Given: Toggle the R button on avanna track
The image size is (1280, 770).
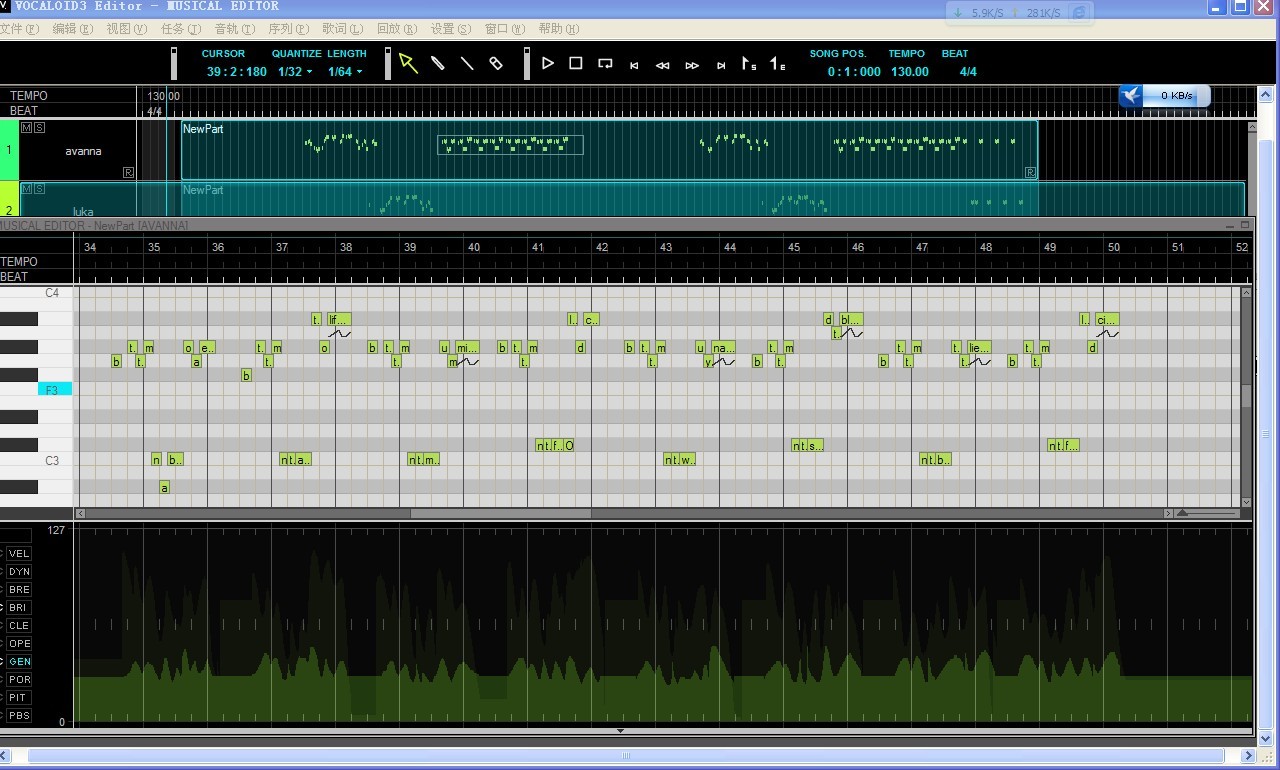Looking at the screenshot, I should point(128,172).
